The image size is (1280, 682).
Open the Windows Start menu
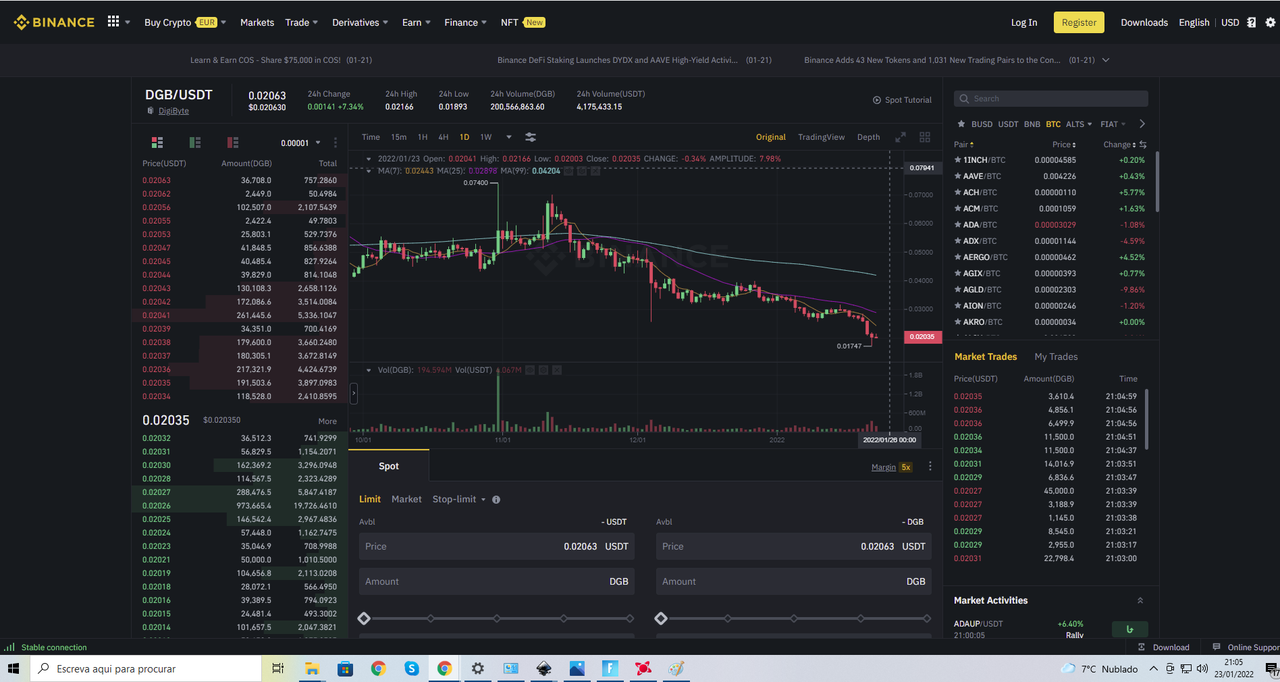point(14,668)
